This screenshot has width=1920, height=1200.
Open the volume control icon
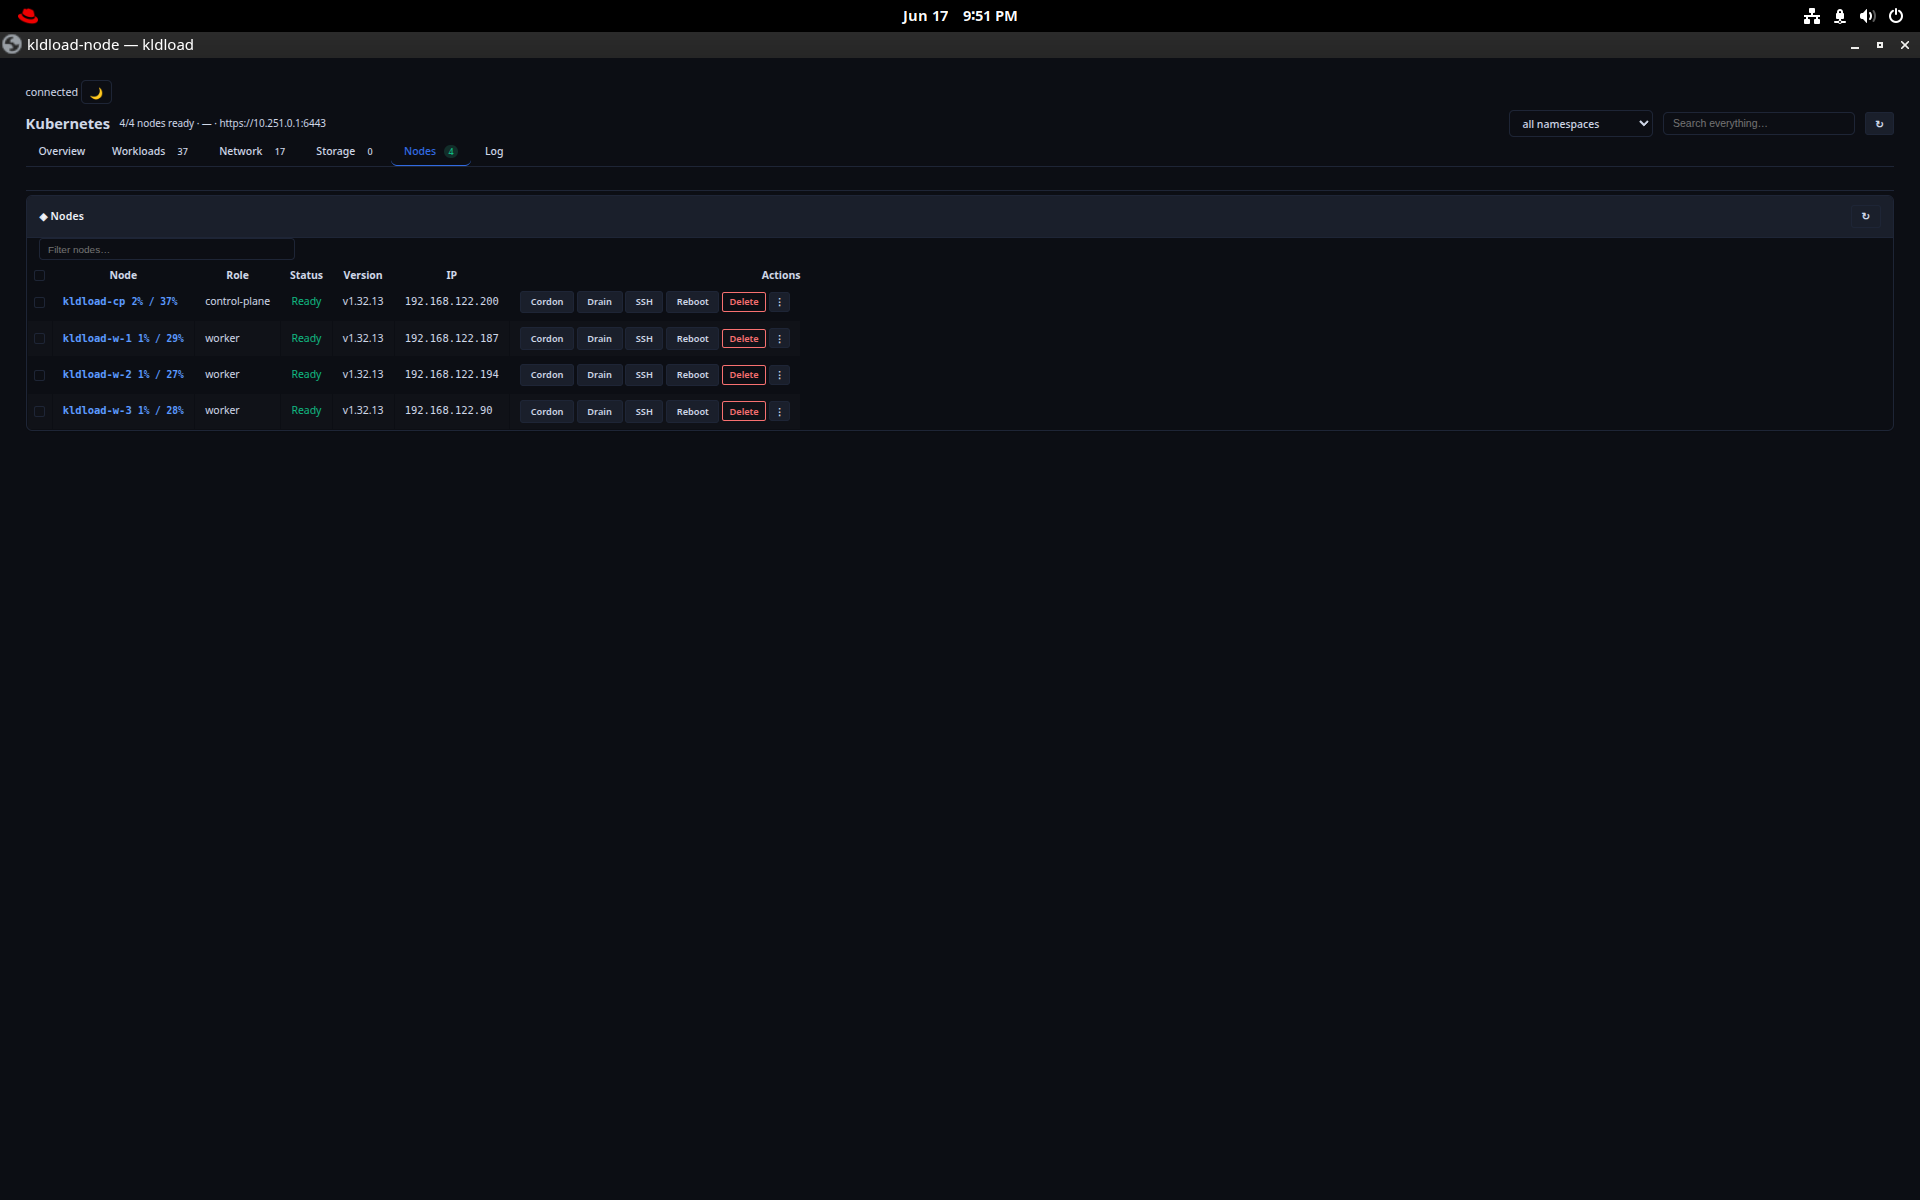[1867, 16]
